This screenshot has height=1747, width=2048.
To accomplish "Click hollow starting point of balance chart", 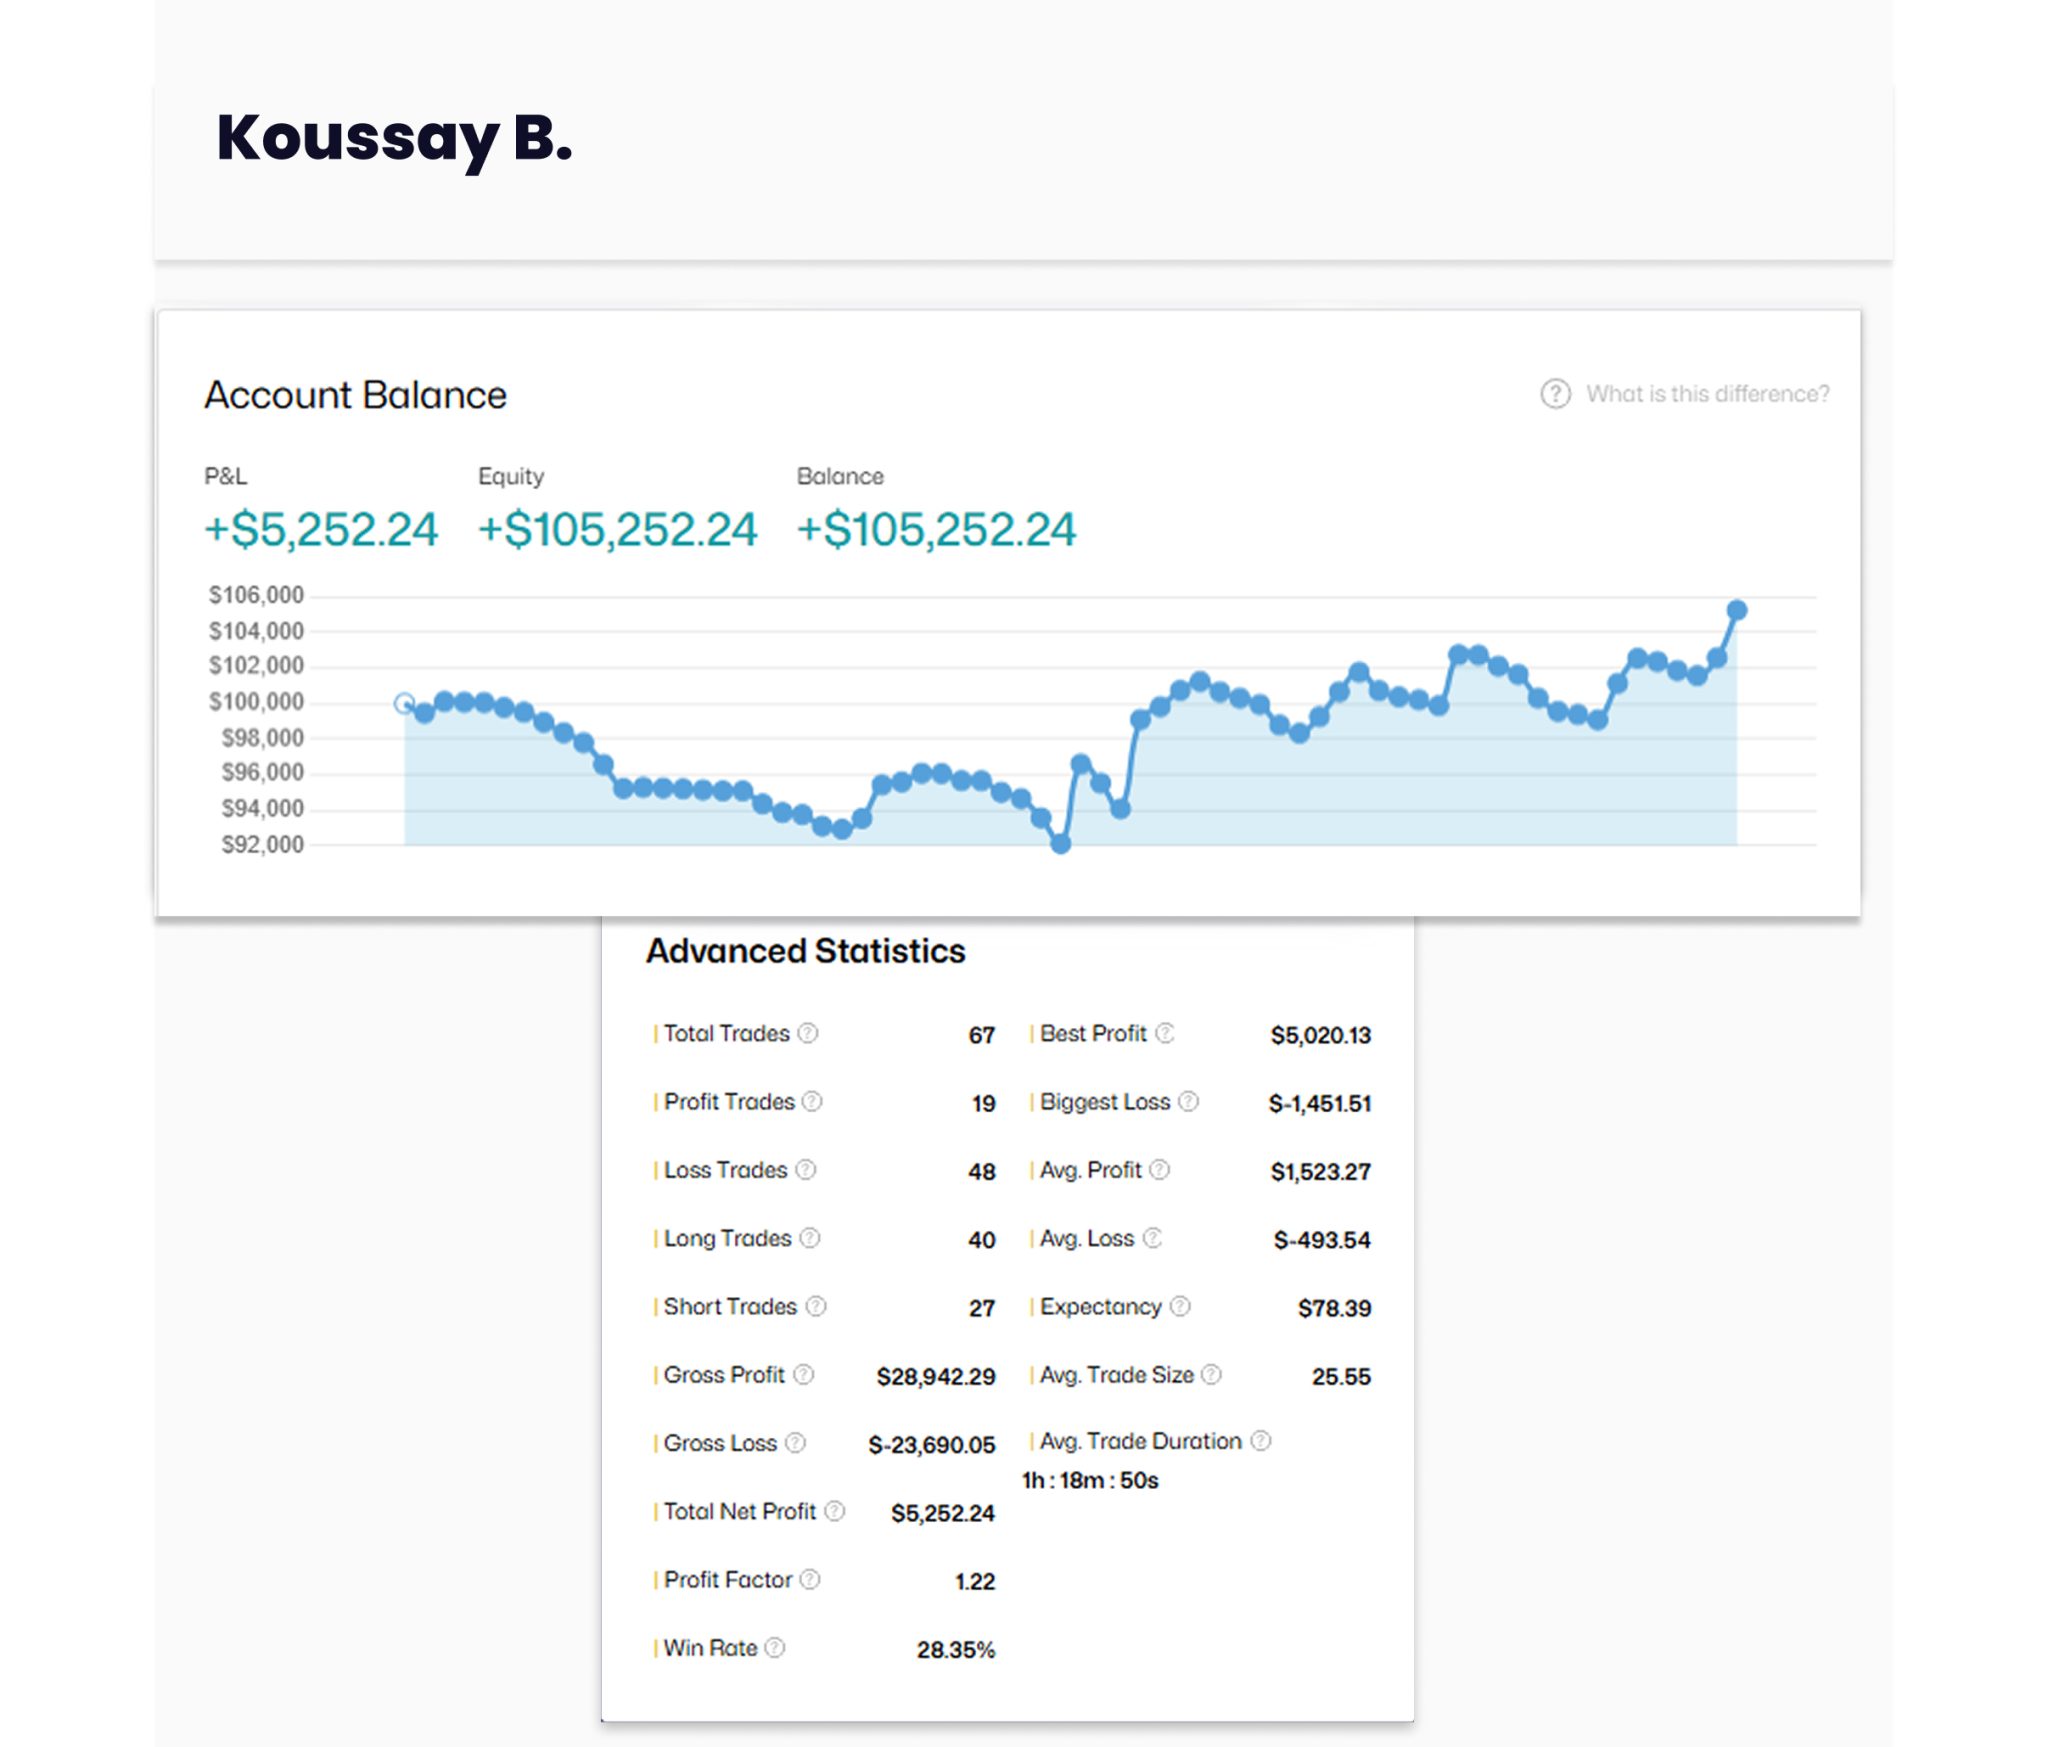I will (x=404, y=704).
